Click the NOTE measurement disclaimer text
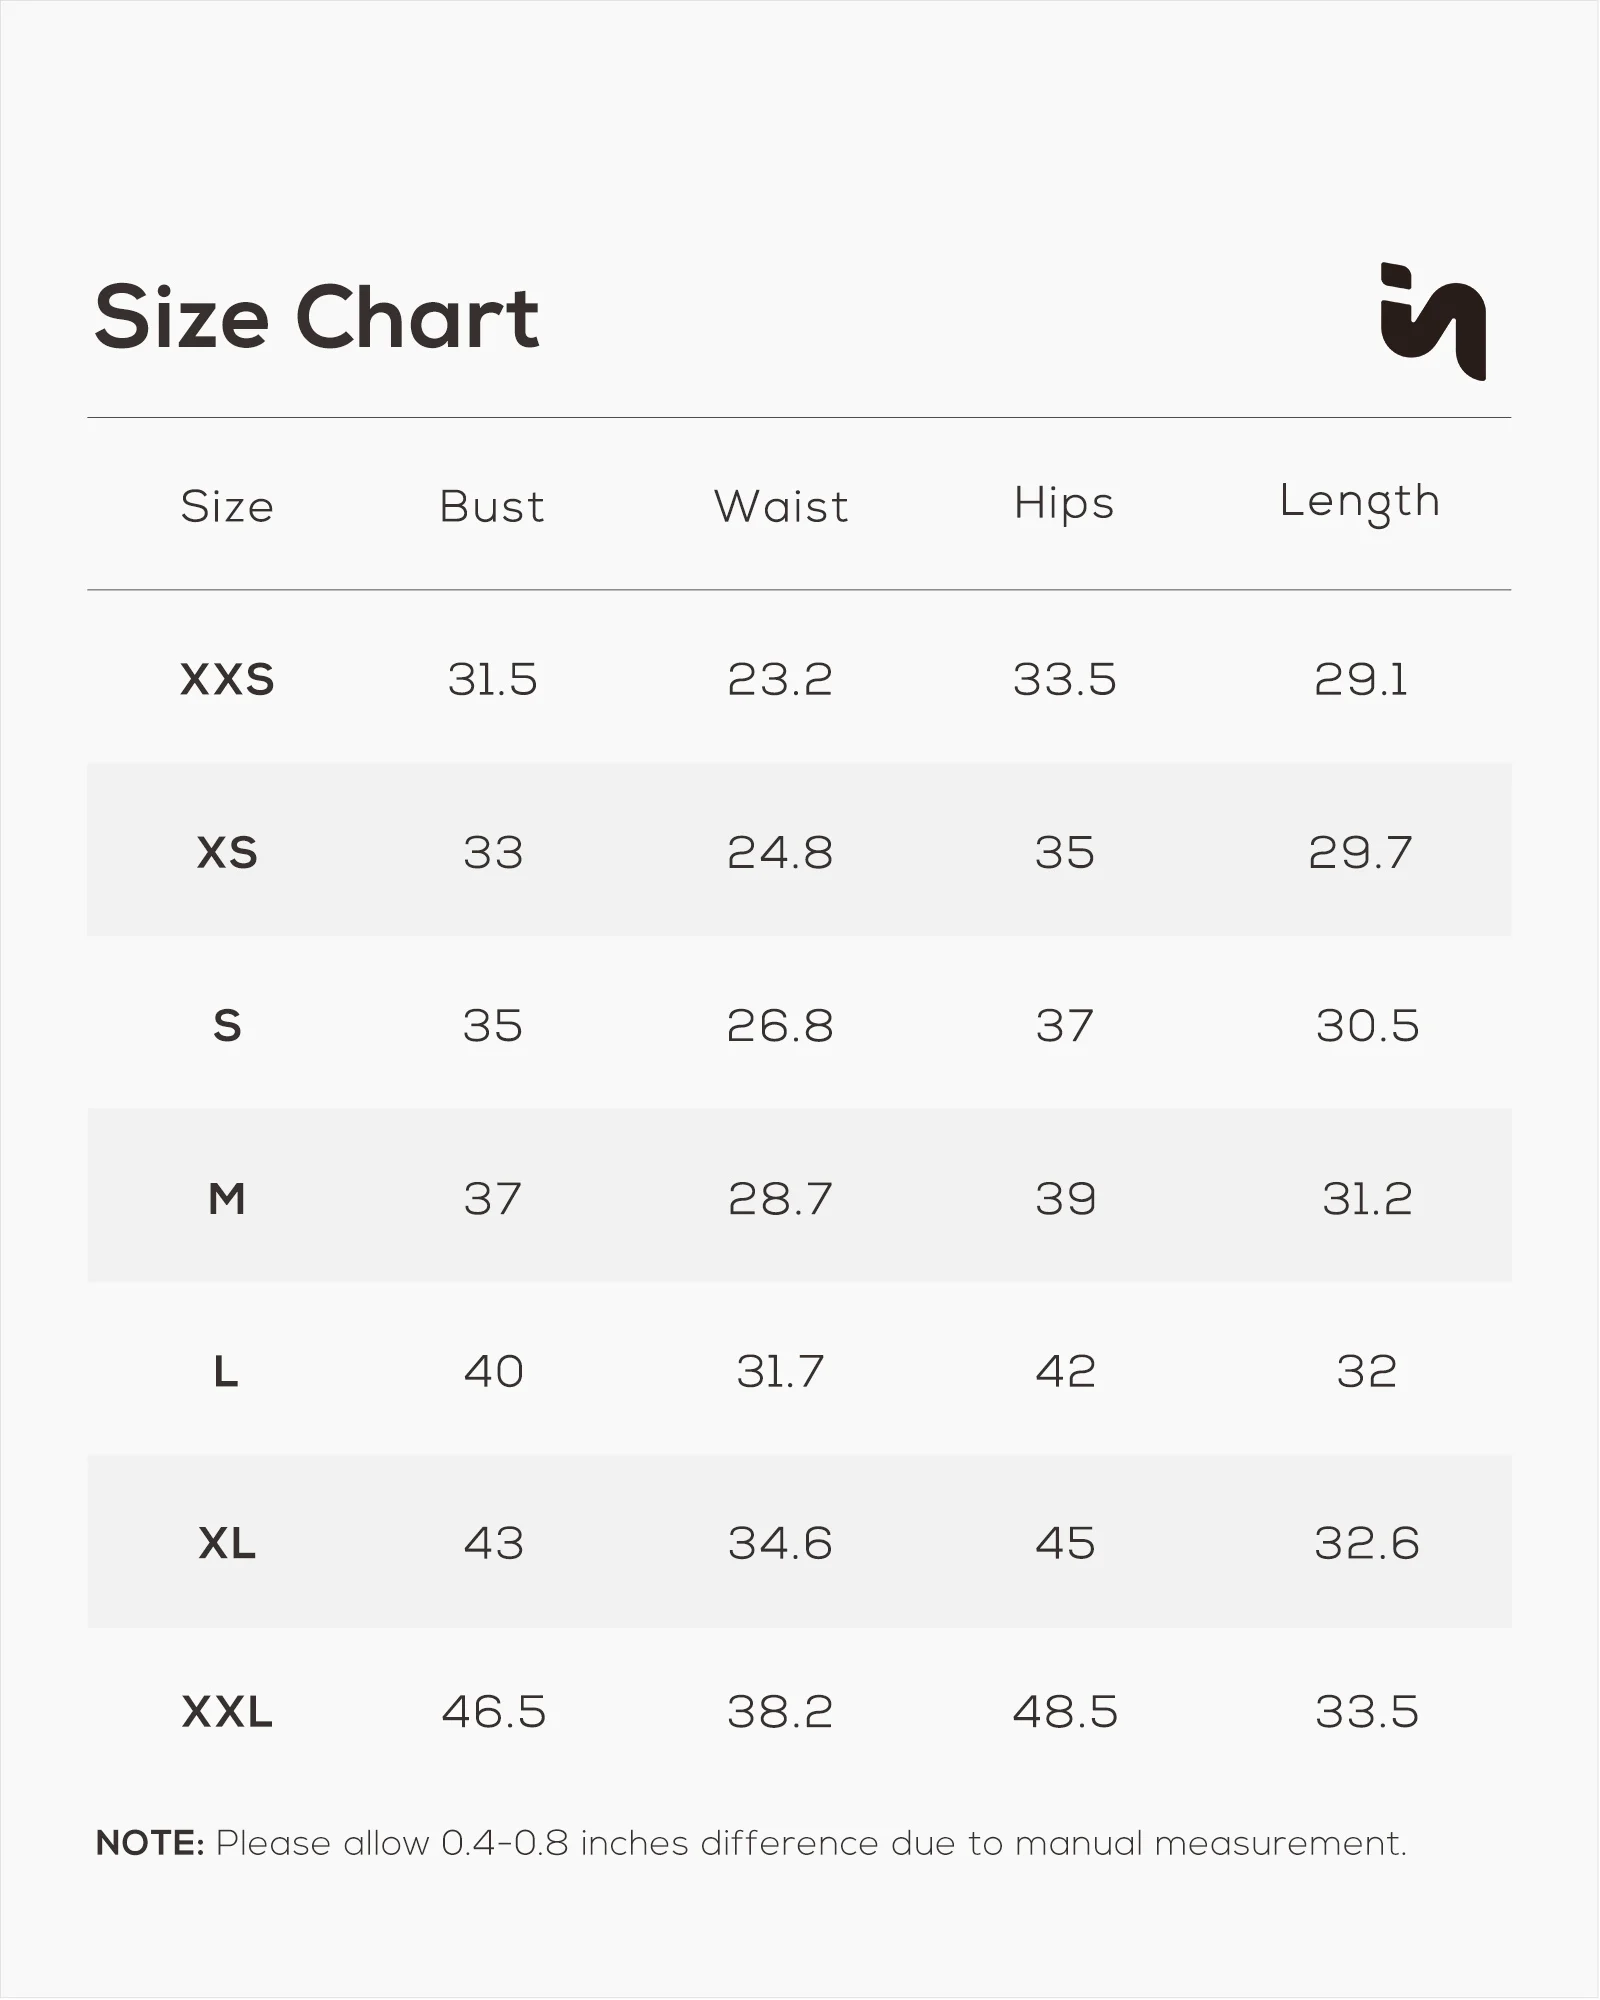This screenshot has height=2000, width=1600. coord(750,1843)
